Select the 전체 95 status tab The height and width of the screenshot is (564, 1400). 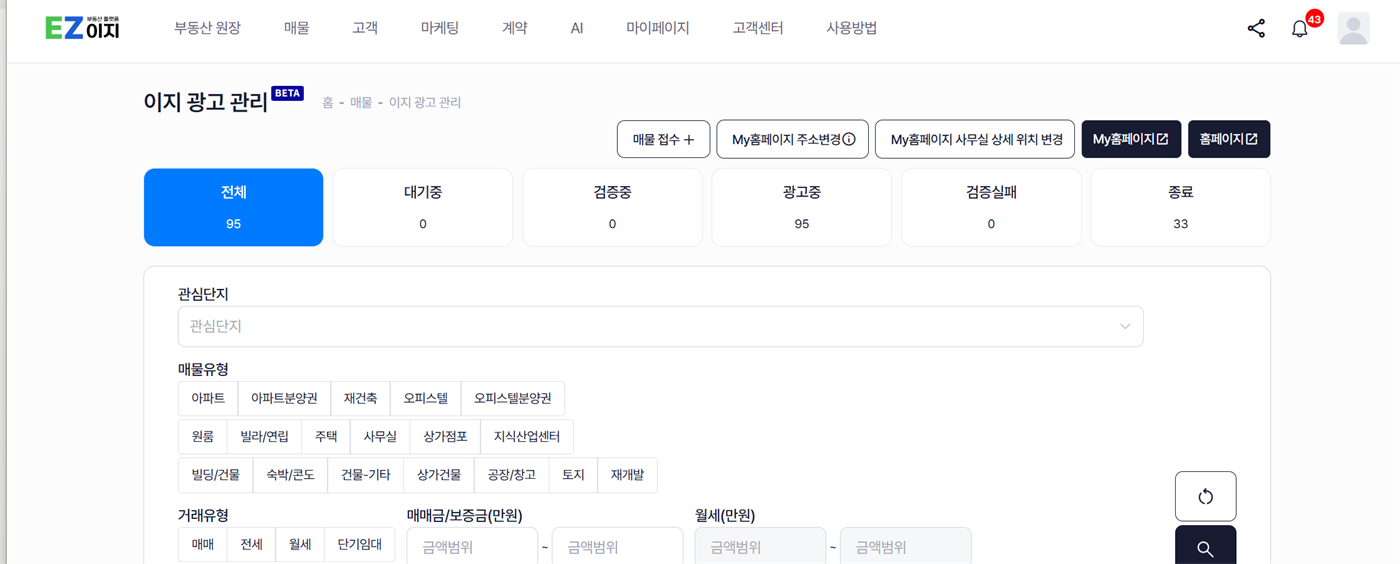(233, 207)
